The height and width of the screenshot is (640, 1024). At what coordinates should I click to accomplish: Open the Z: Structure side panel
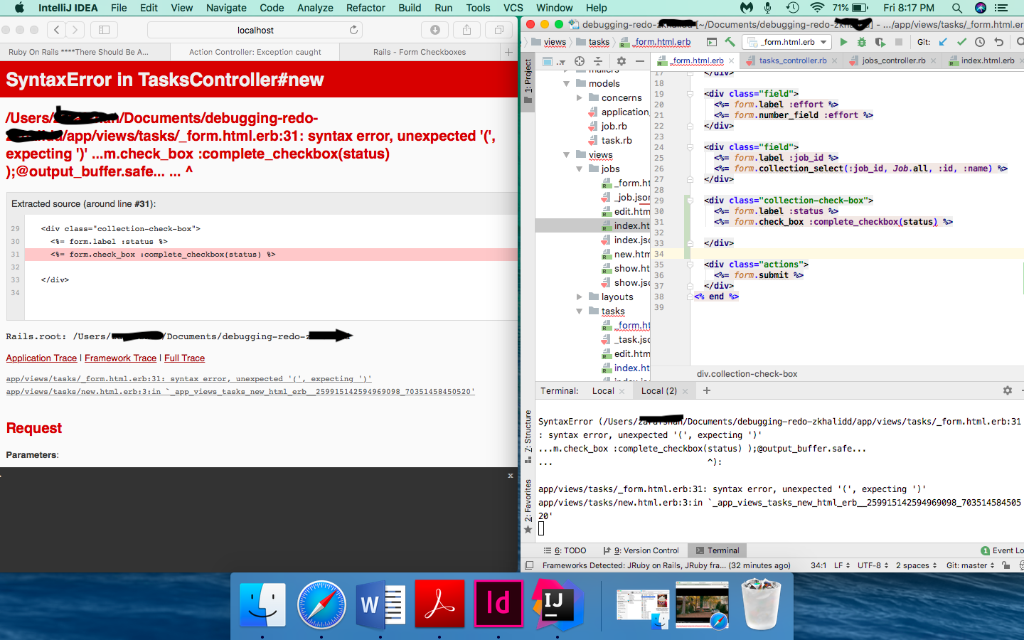click(528, 436)
